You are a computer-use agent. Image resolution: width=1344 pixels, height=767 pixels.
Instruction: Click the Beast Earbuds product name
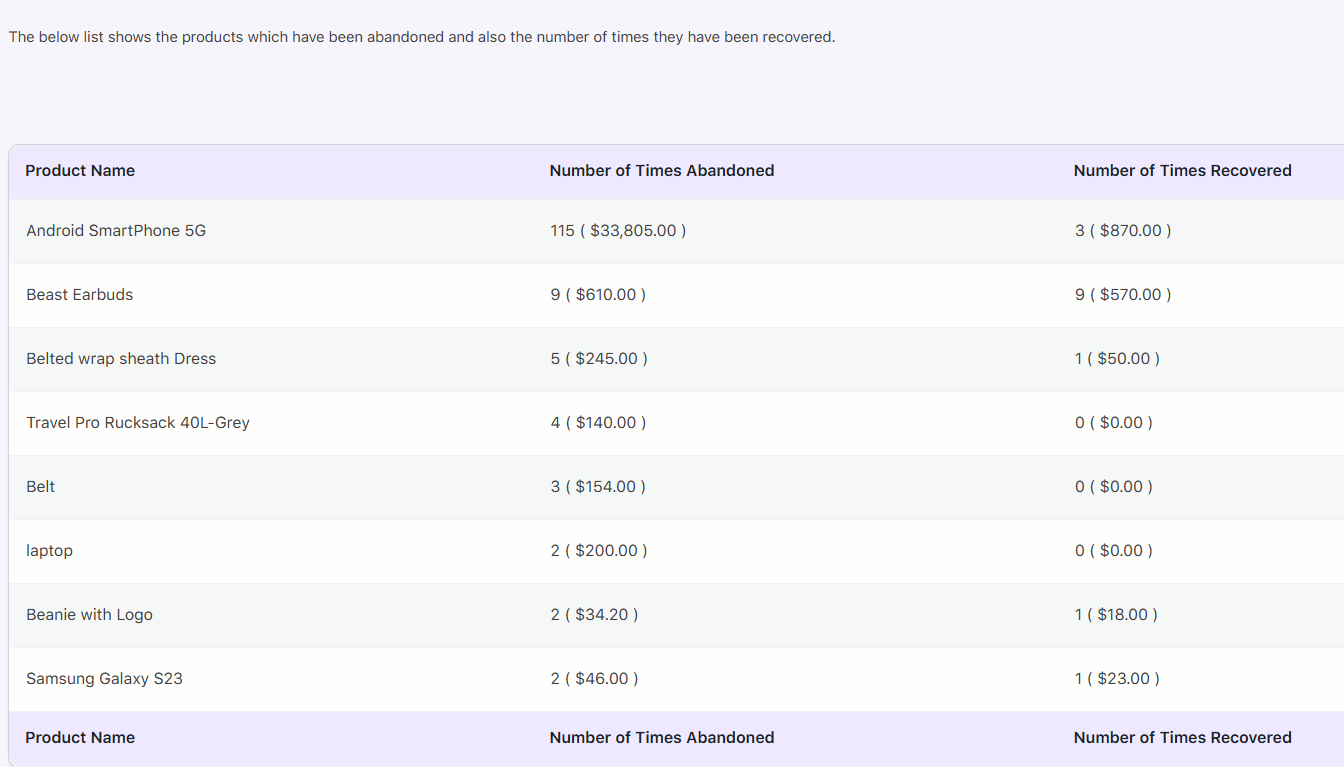[x=80, y=295]
